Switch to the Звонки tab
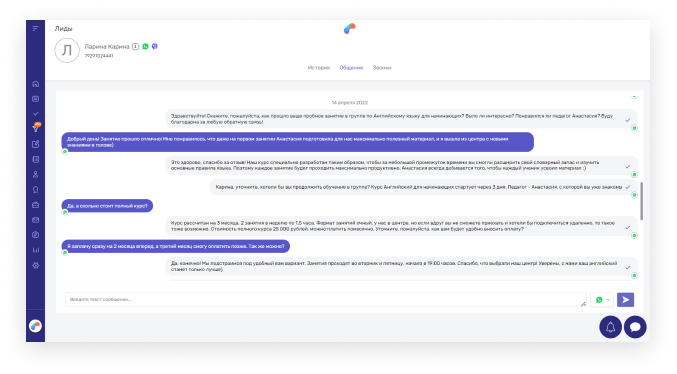 coord(382,68)
